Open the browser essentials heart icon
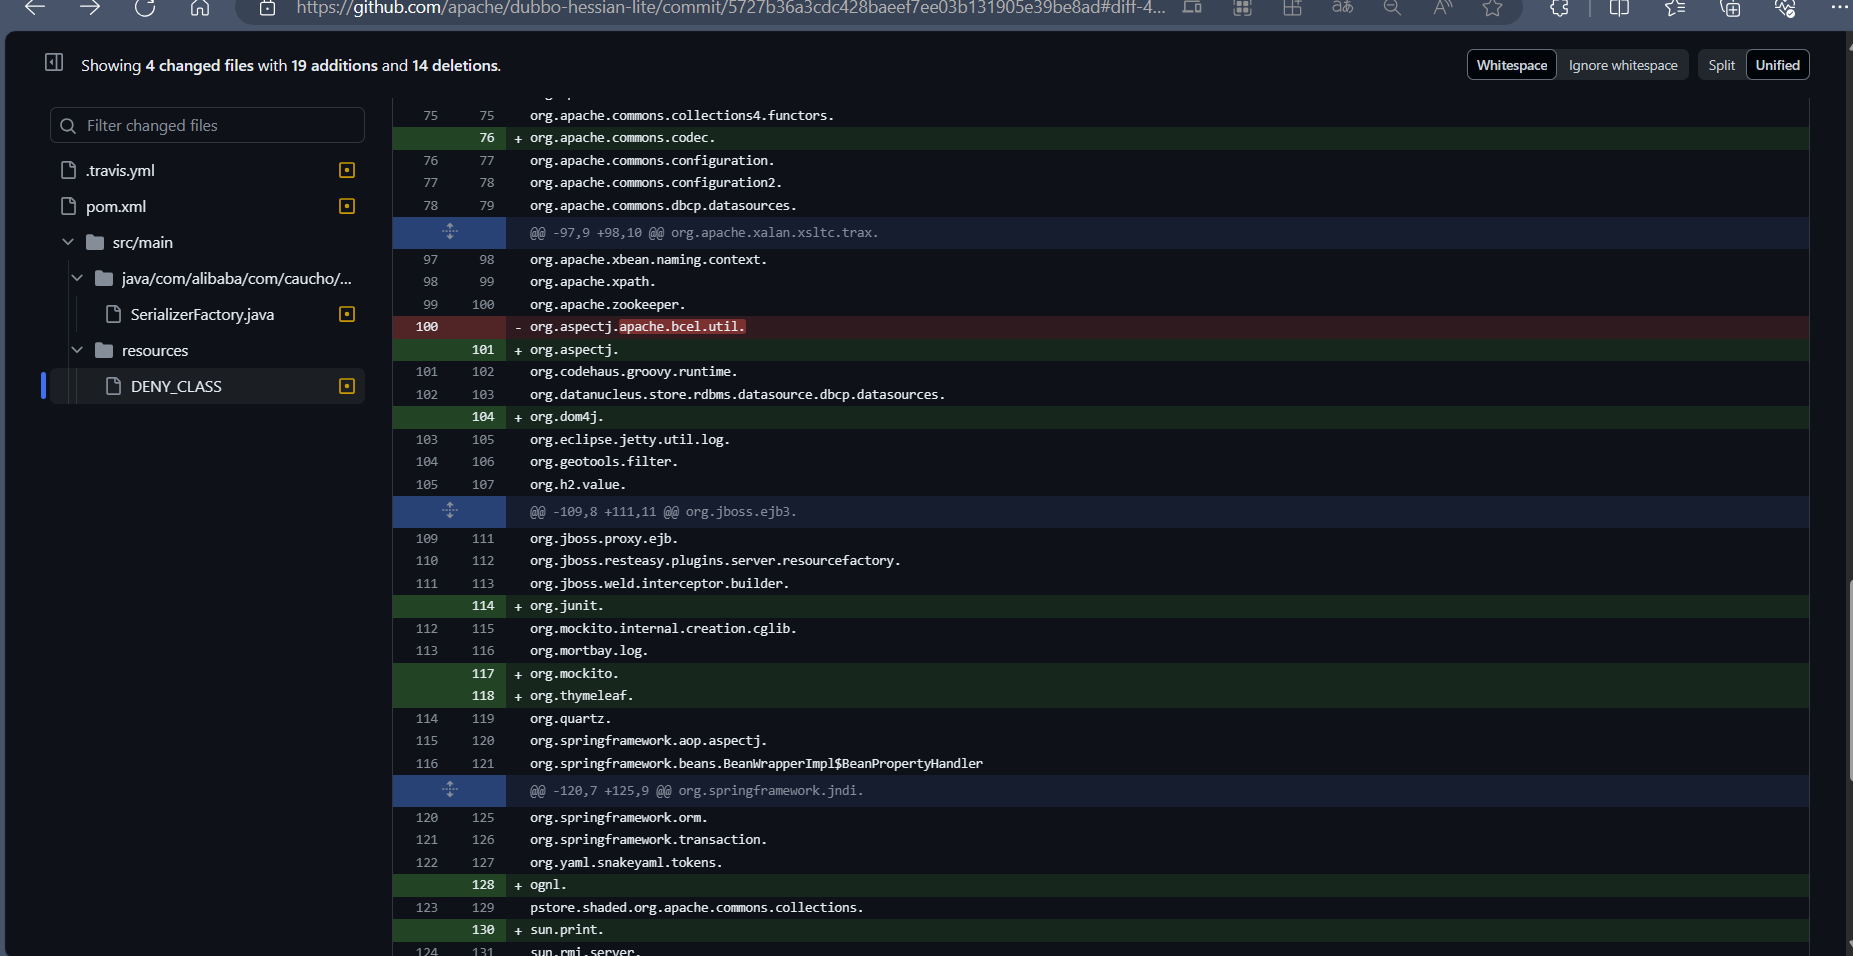Image resolution: width=1853 pixels, height=956 pixels. click(1785, 8)
